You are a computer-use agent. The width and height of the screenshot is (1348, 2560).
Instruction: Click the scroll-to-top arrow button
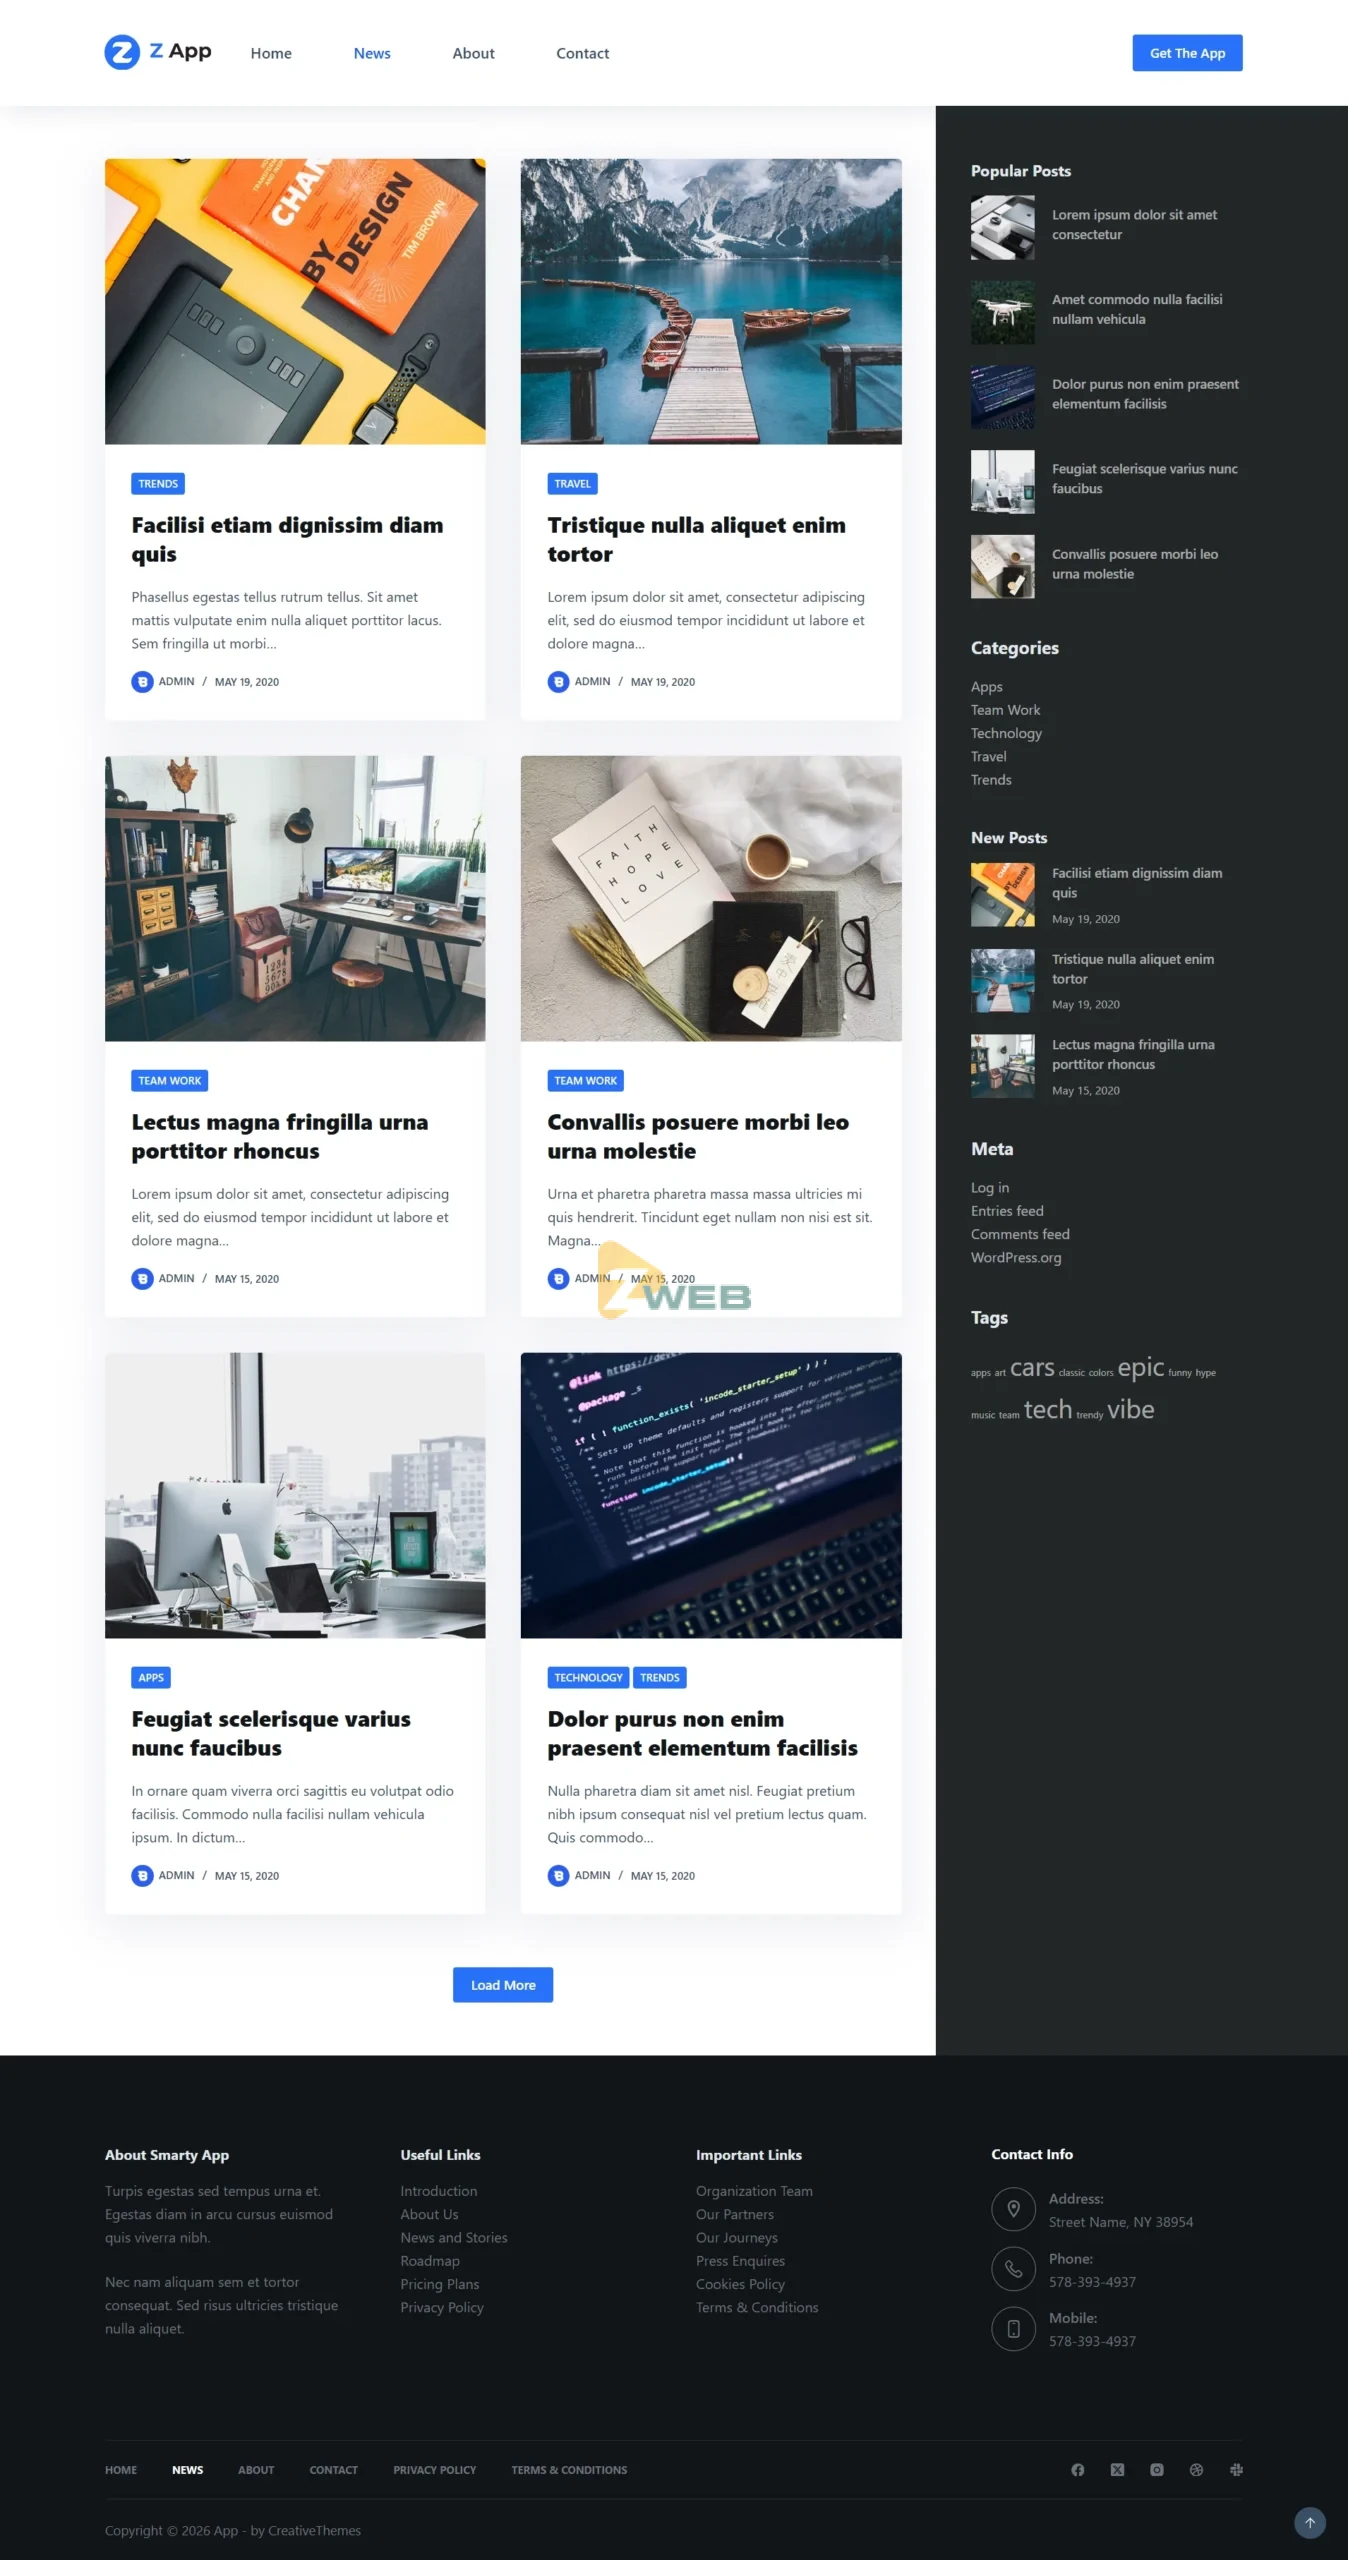[1310, 2522]
